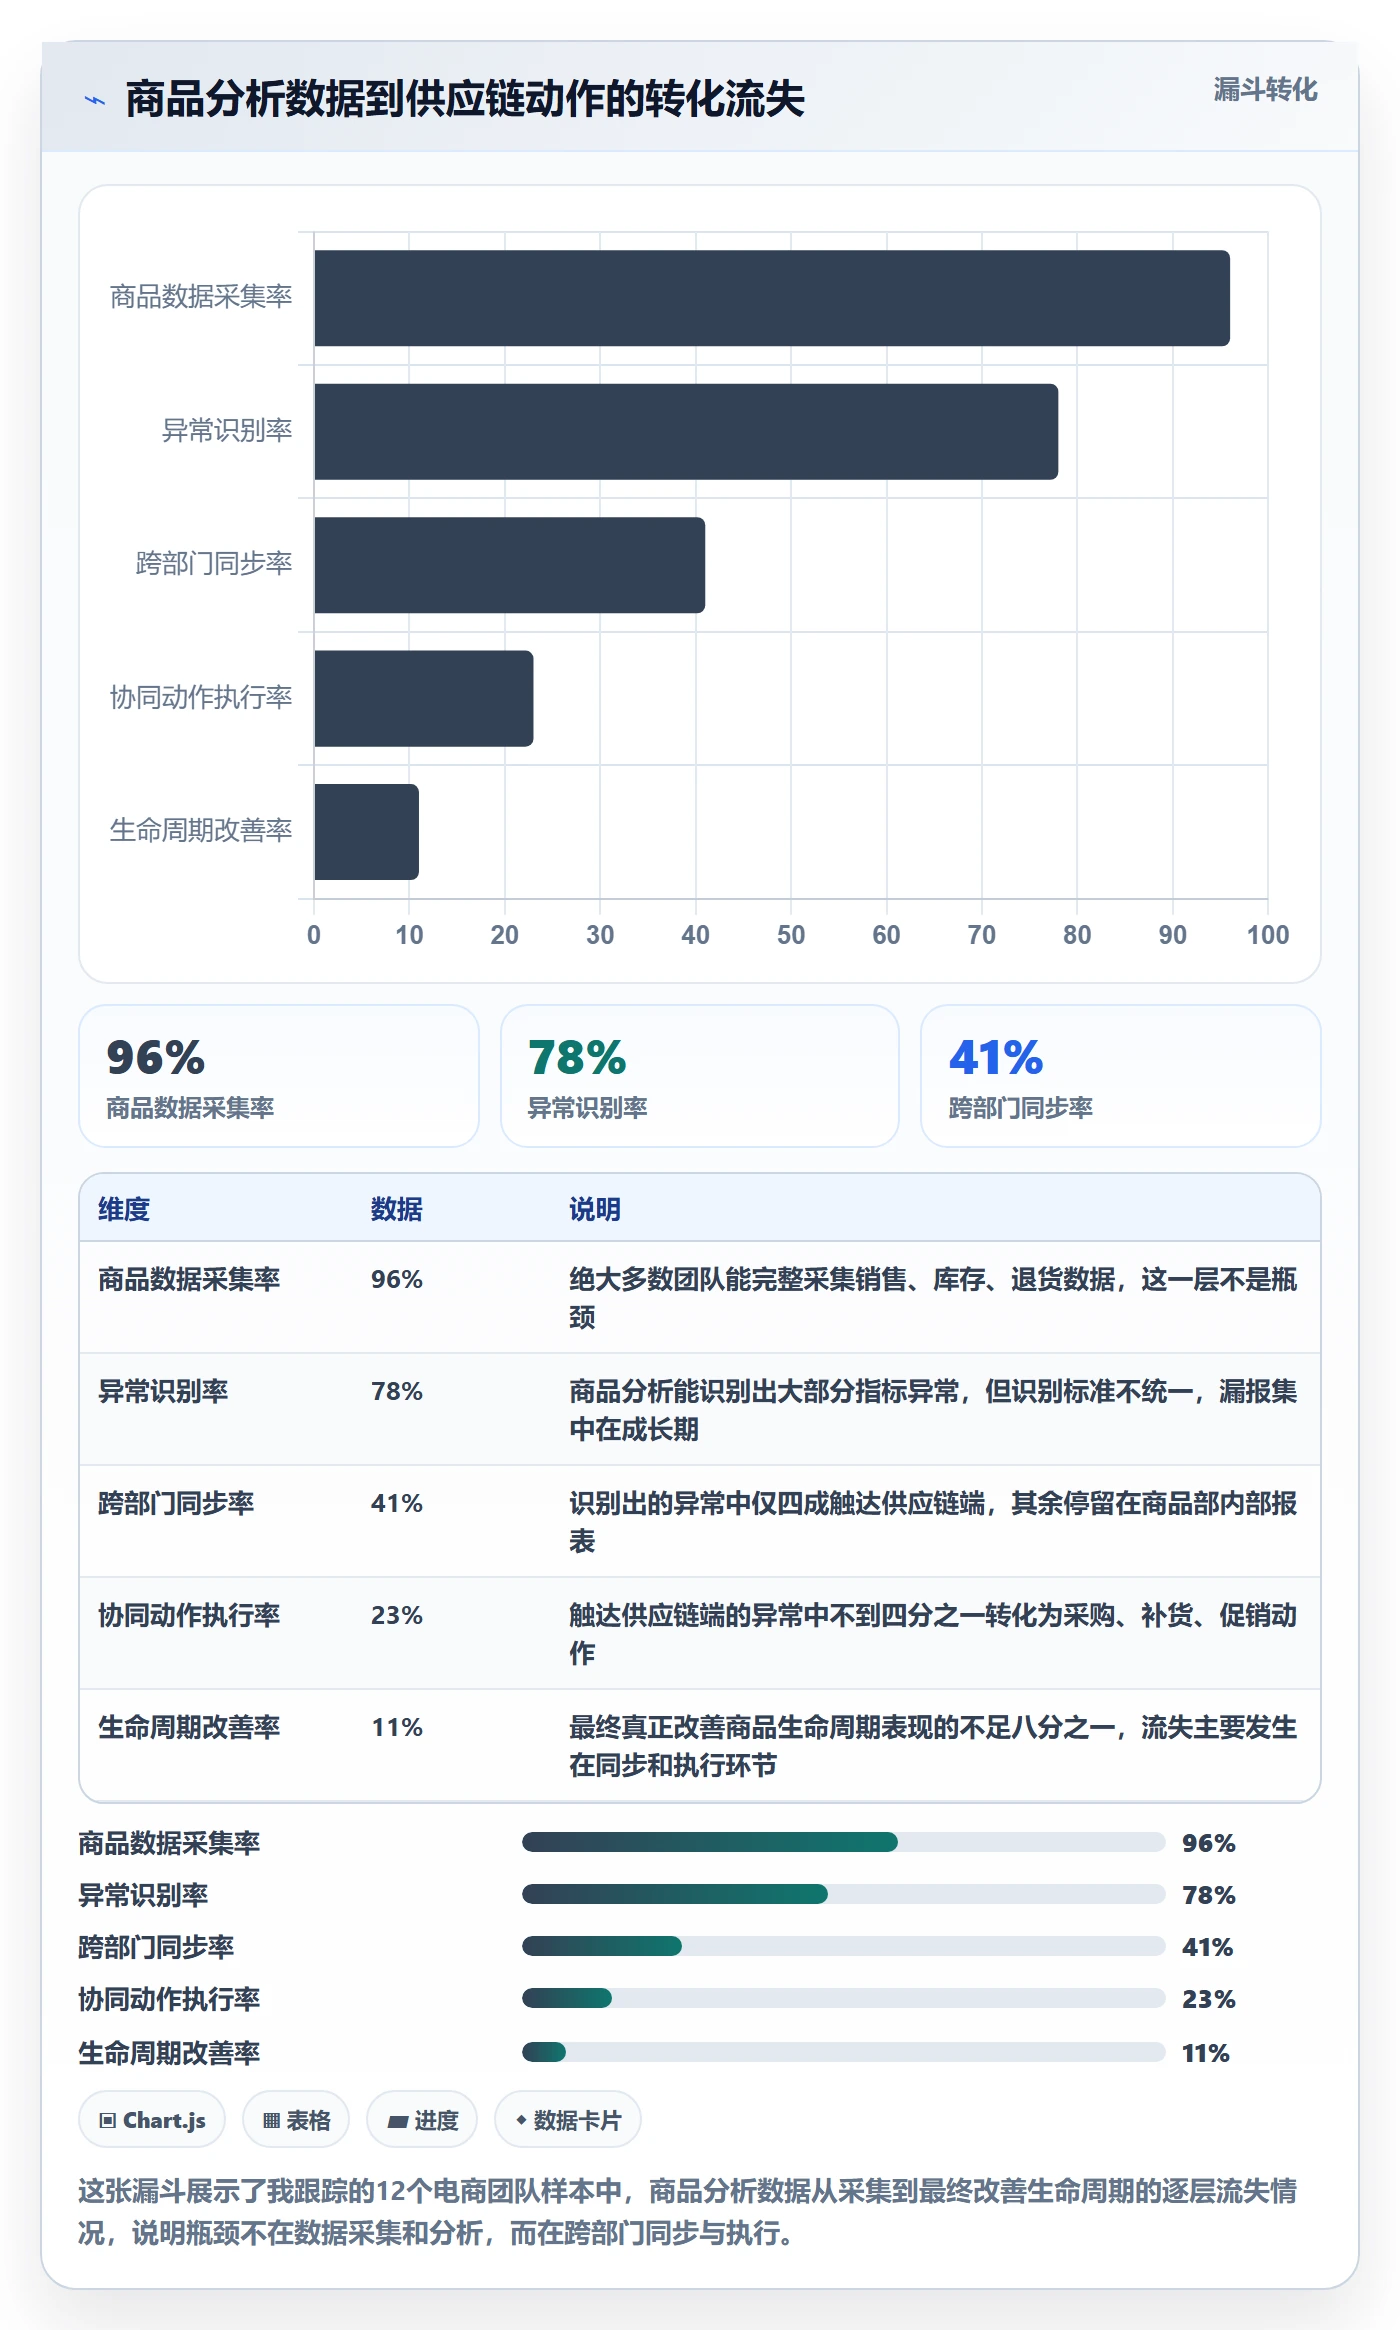Click the 跨部门同步率 bar in chart
This screenshot has height=2330, width=1400.
coord(510,565)
